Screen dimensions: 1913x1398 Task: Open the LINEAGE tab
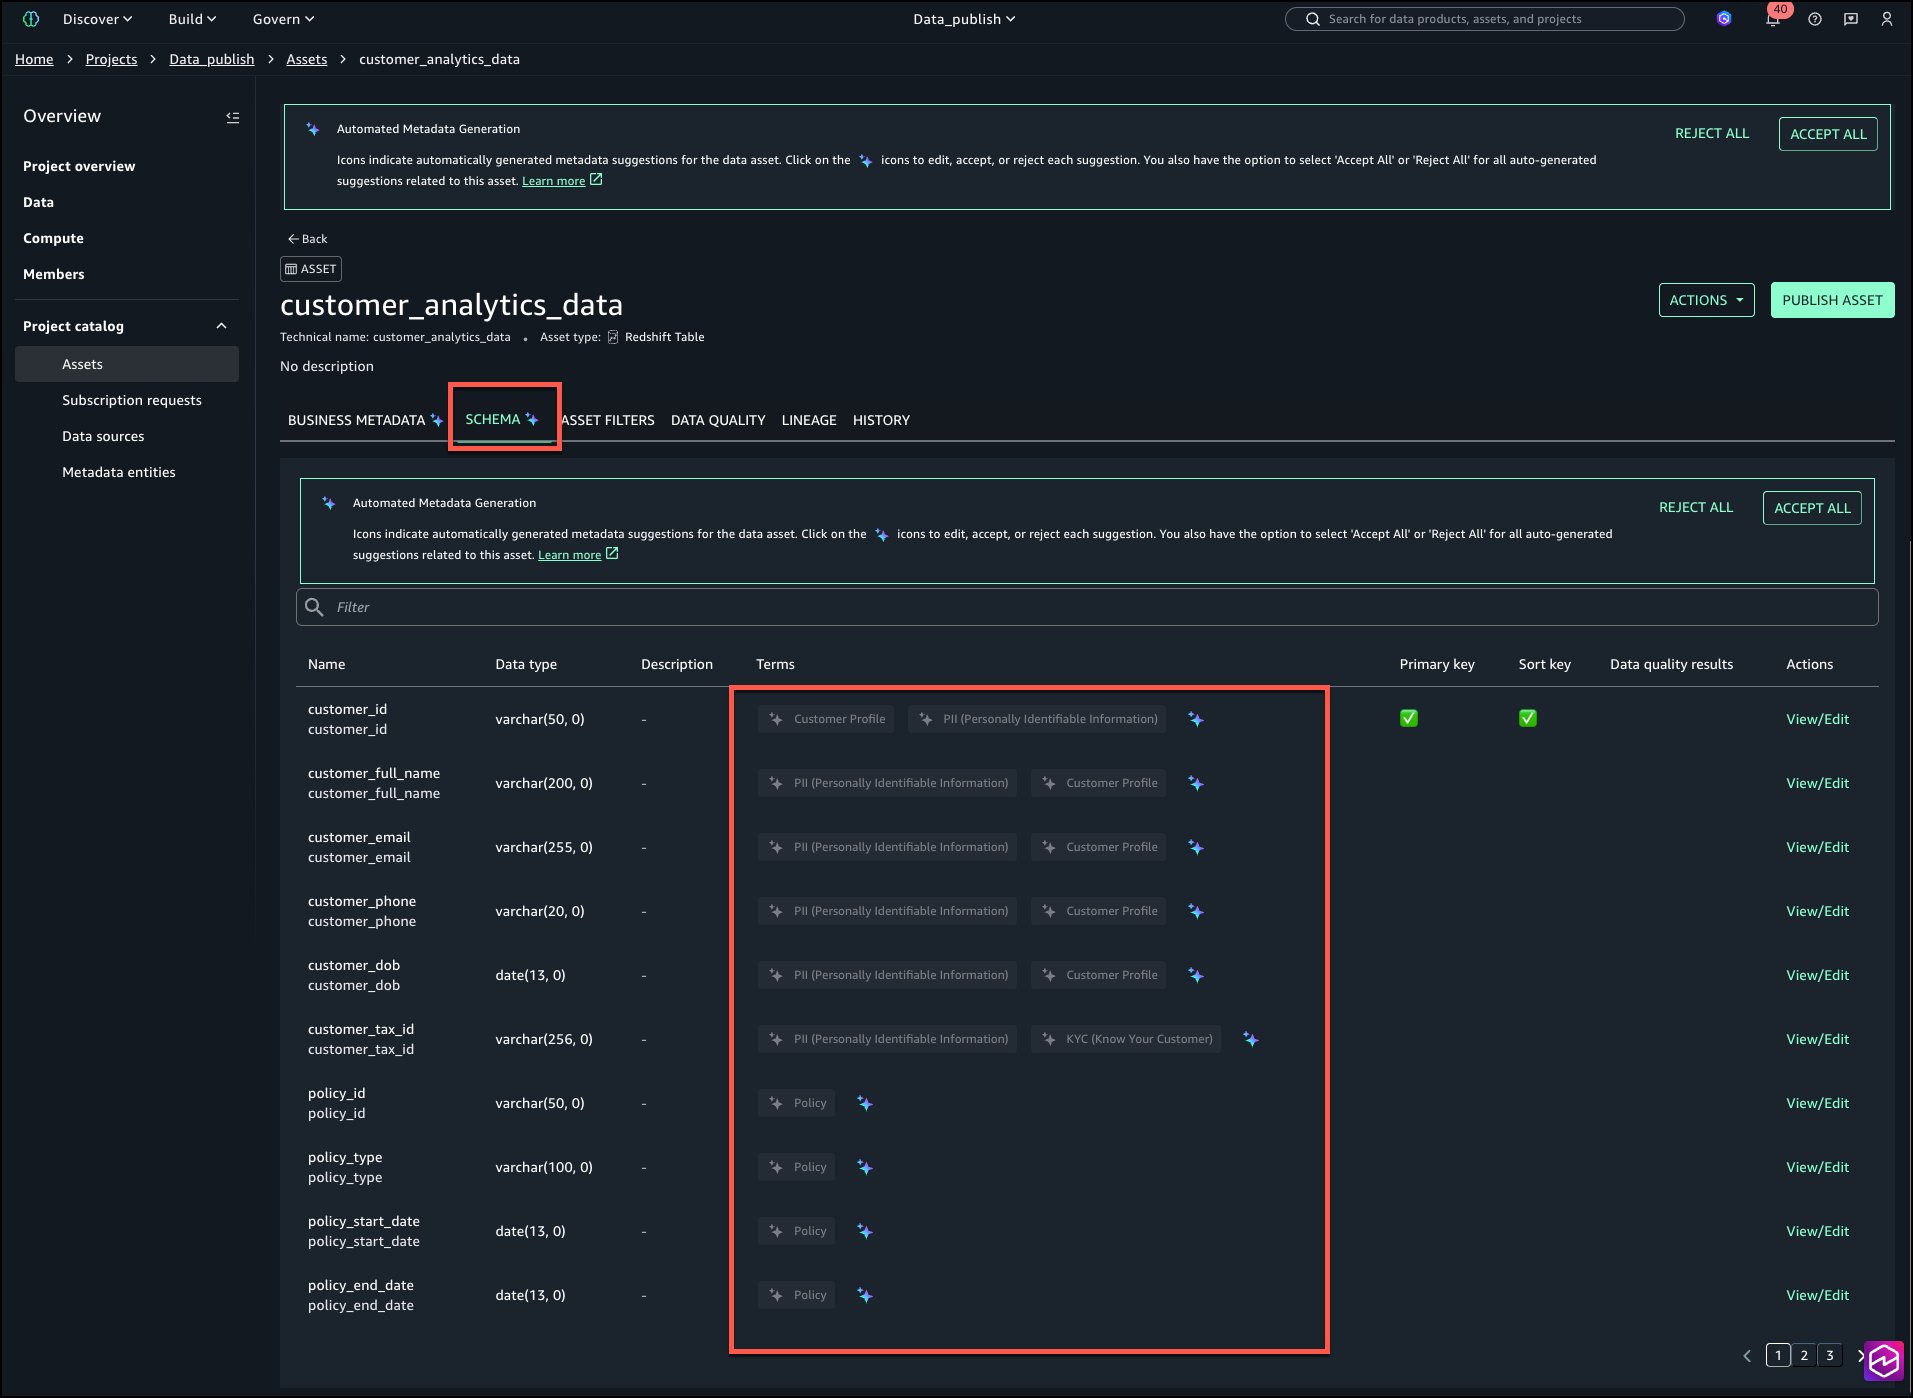[x=808, y=420]
